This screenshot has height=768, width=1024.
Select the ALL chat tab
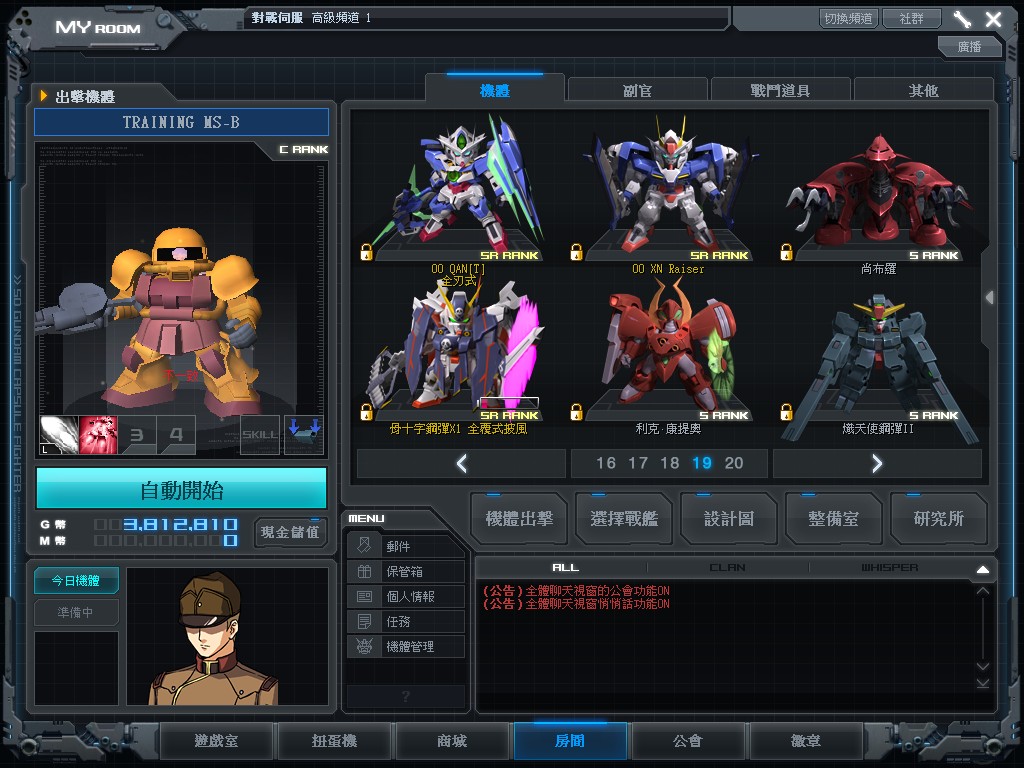pos(566,568)
